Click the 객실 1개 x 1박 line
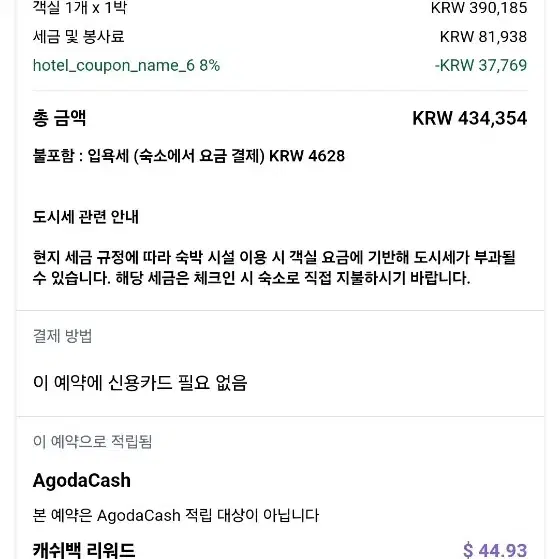This screenshot has height=559, width=559. coord(80,8)
